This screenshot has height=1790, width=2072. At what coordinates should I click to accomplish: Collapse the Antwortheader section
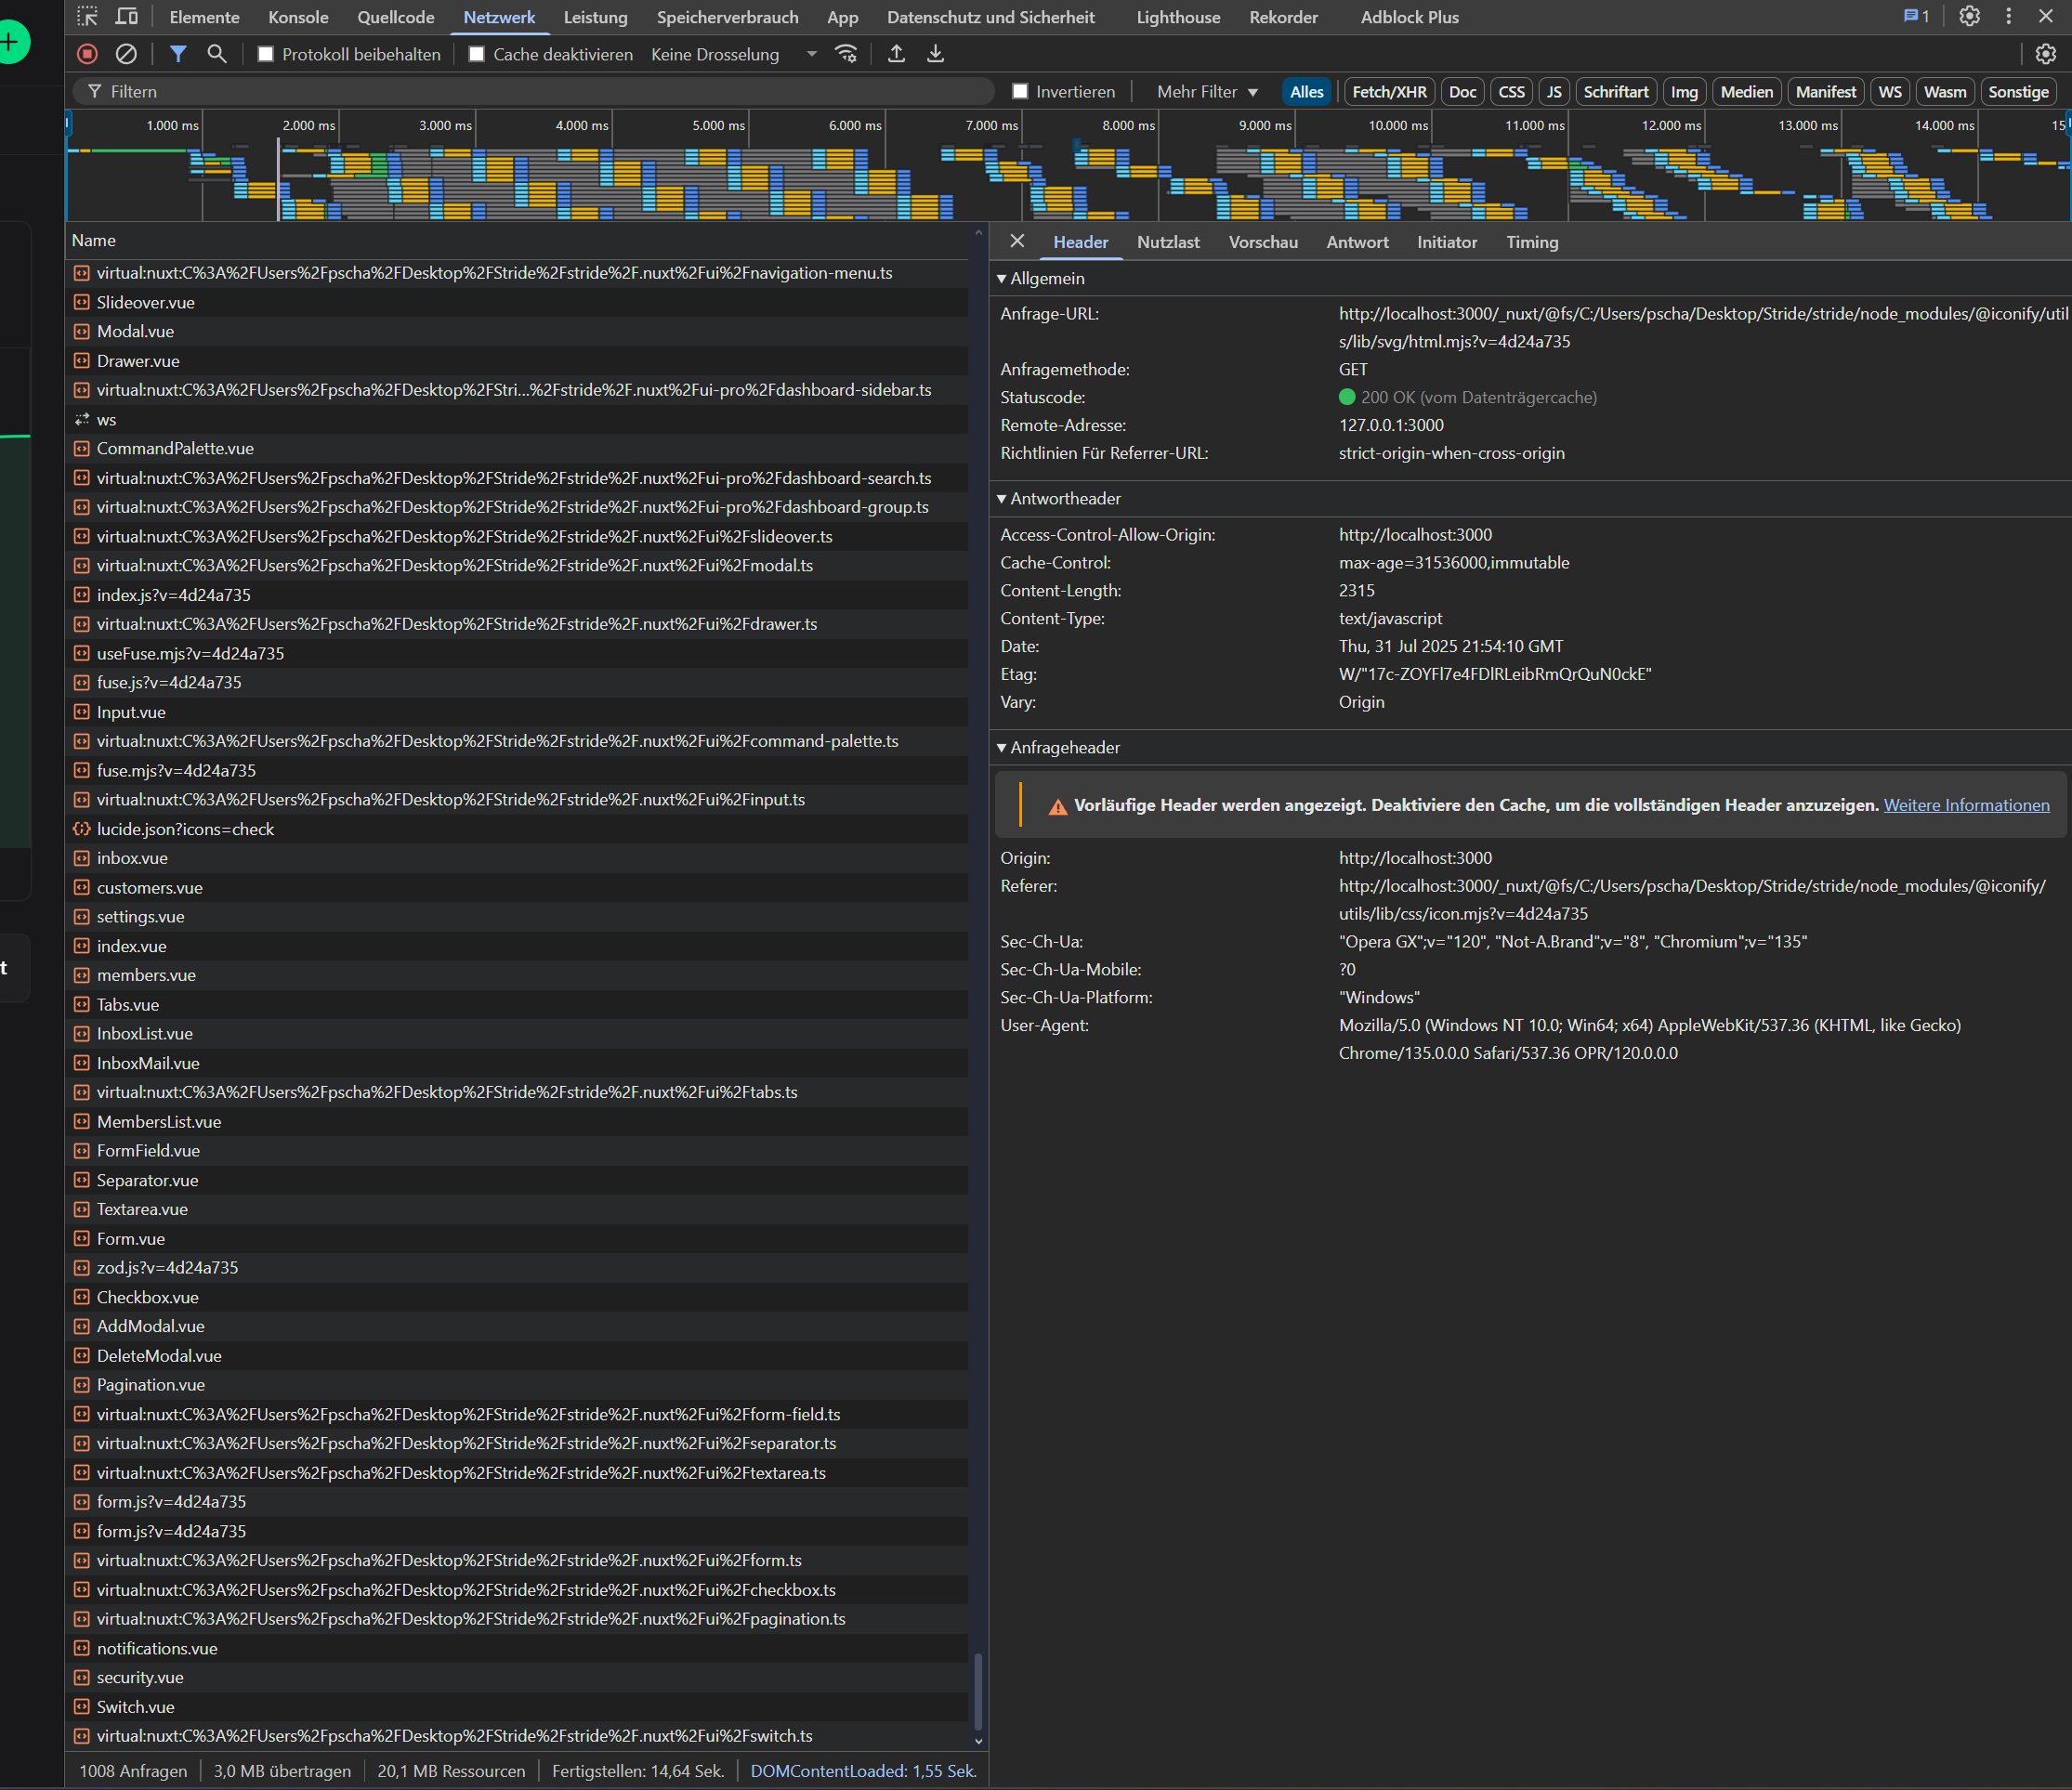[x=1059, y=498]
